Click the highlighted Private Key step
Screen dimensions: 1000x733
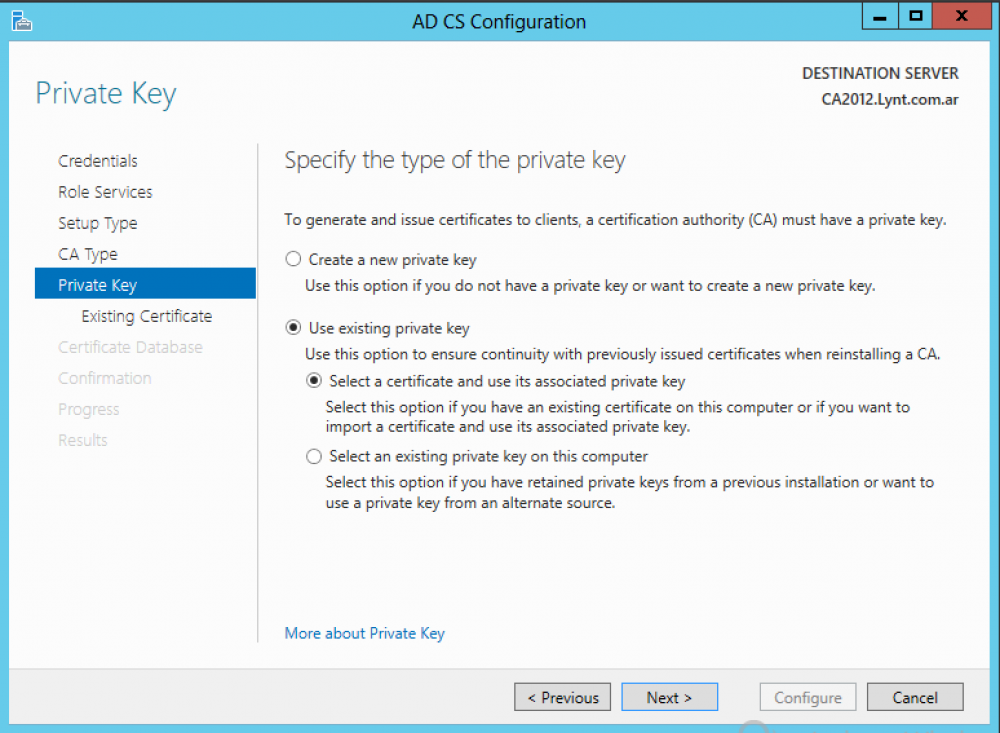pyautogui.click(x=97, y=284)
